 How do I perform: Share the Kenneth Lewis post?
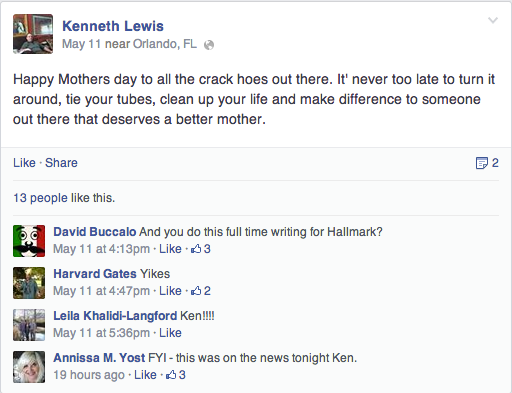(61, 163)
